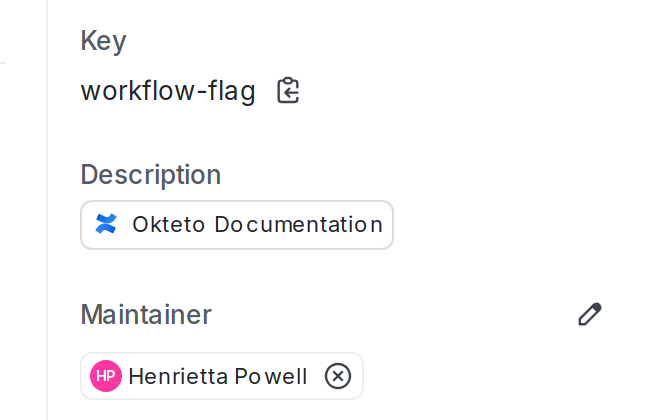The width and height of the screenshot is (646, 420).
Task: Click the clipboard icon beside workflow-flag
Action: pyautogui.click(x=288, y=91)
